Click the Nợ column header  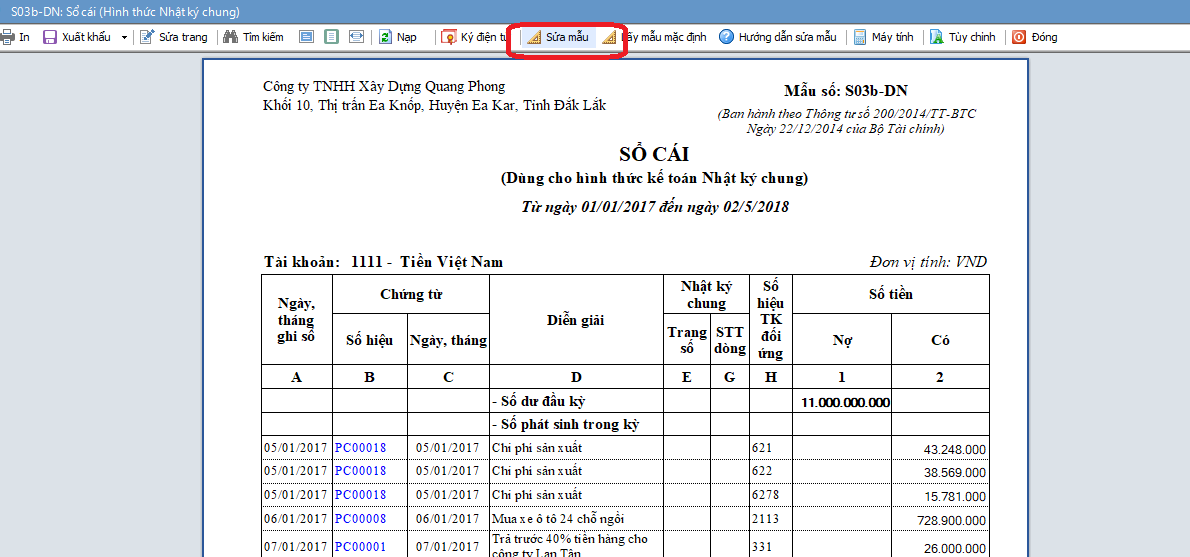point(842,341)
